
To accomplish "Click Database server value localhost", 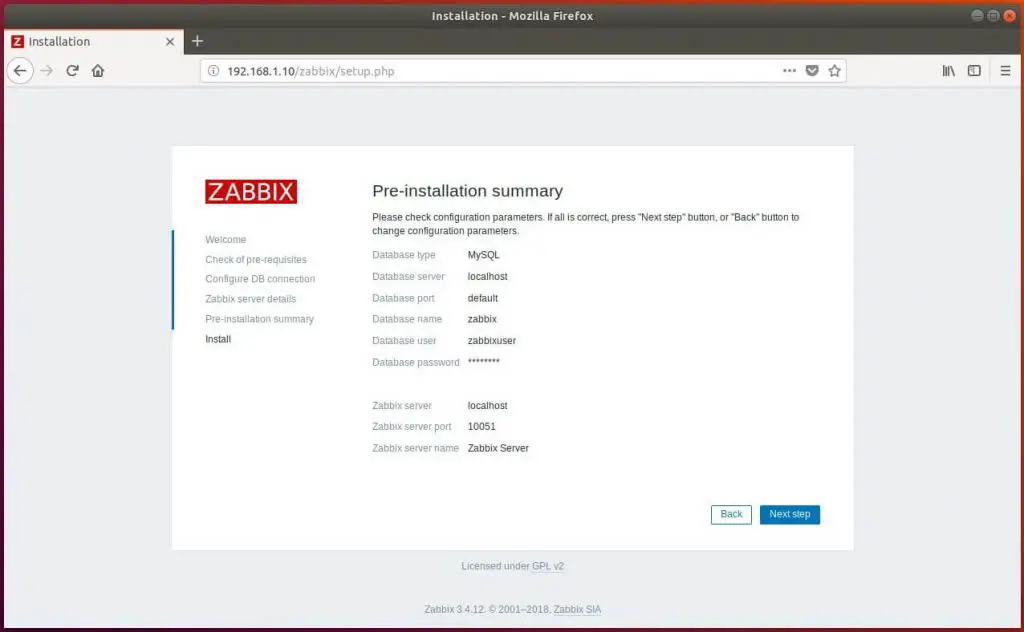I will point(487,276).
